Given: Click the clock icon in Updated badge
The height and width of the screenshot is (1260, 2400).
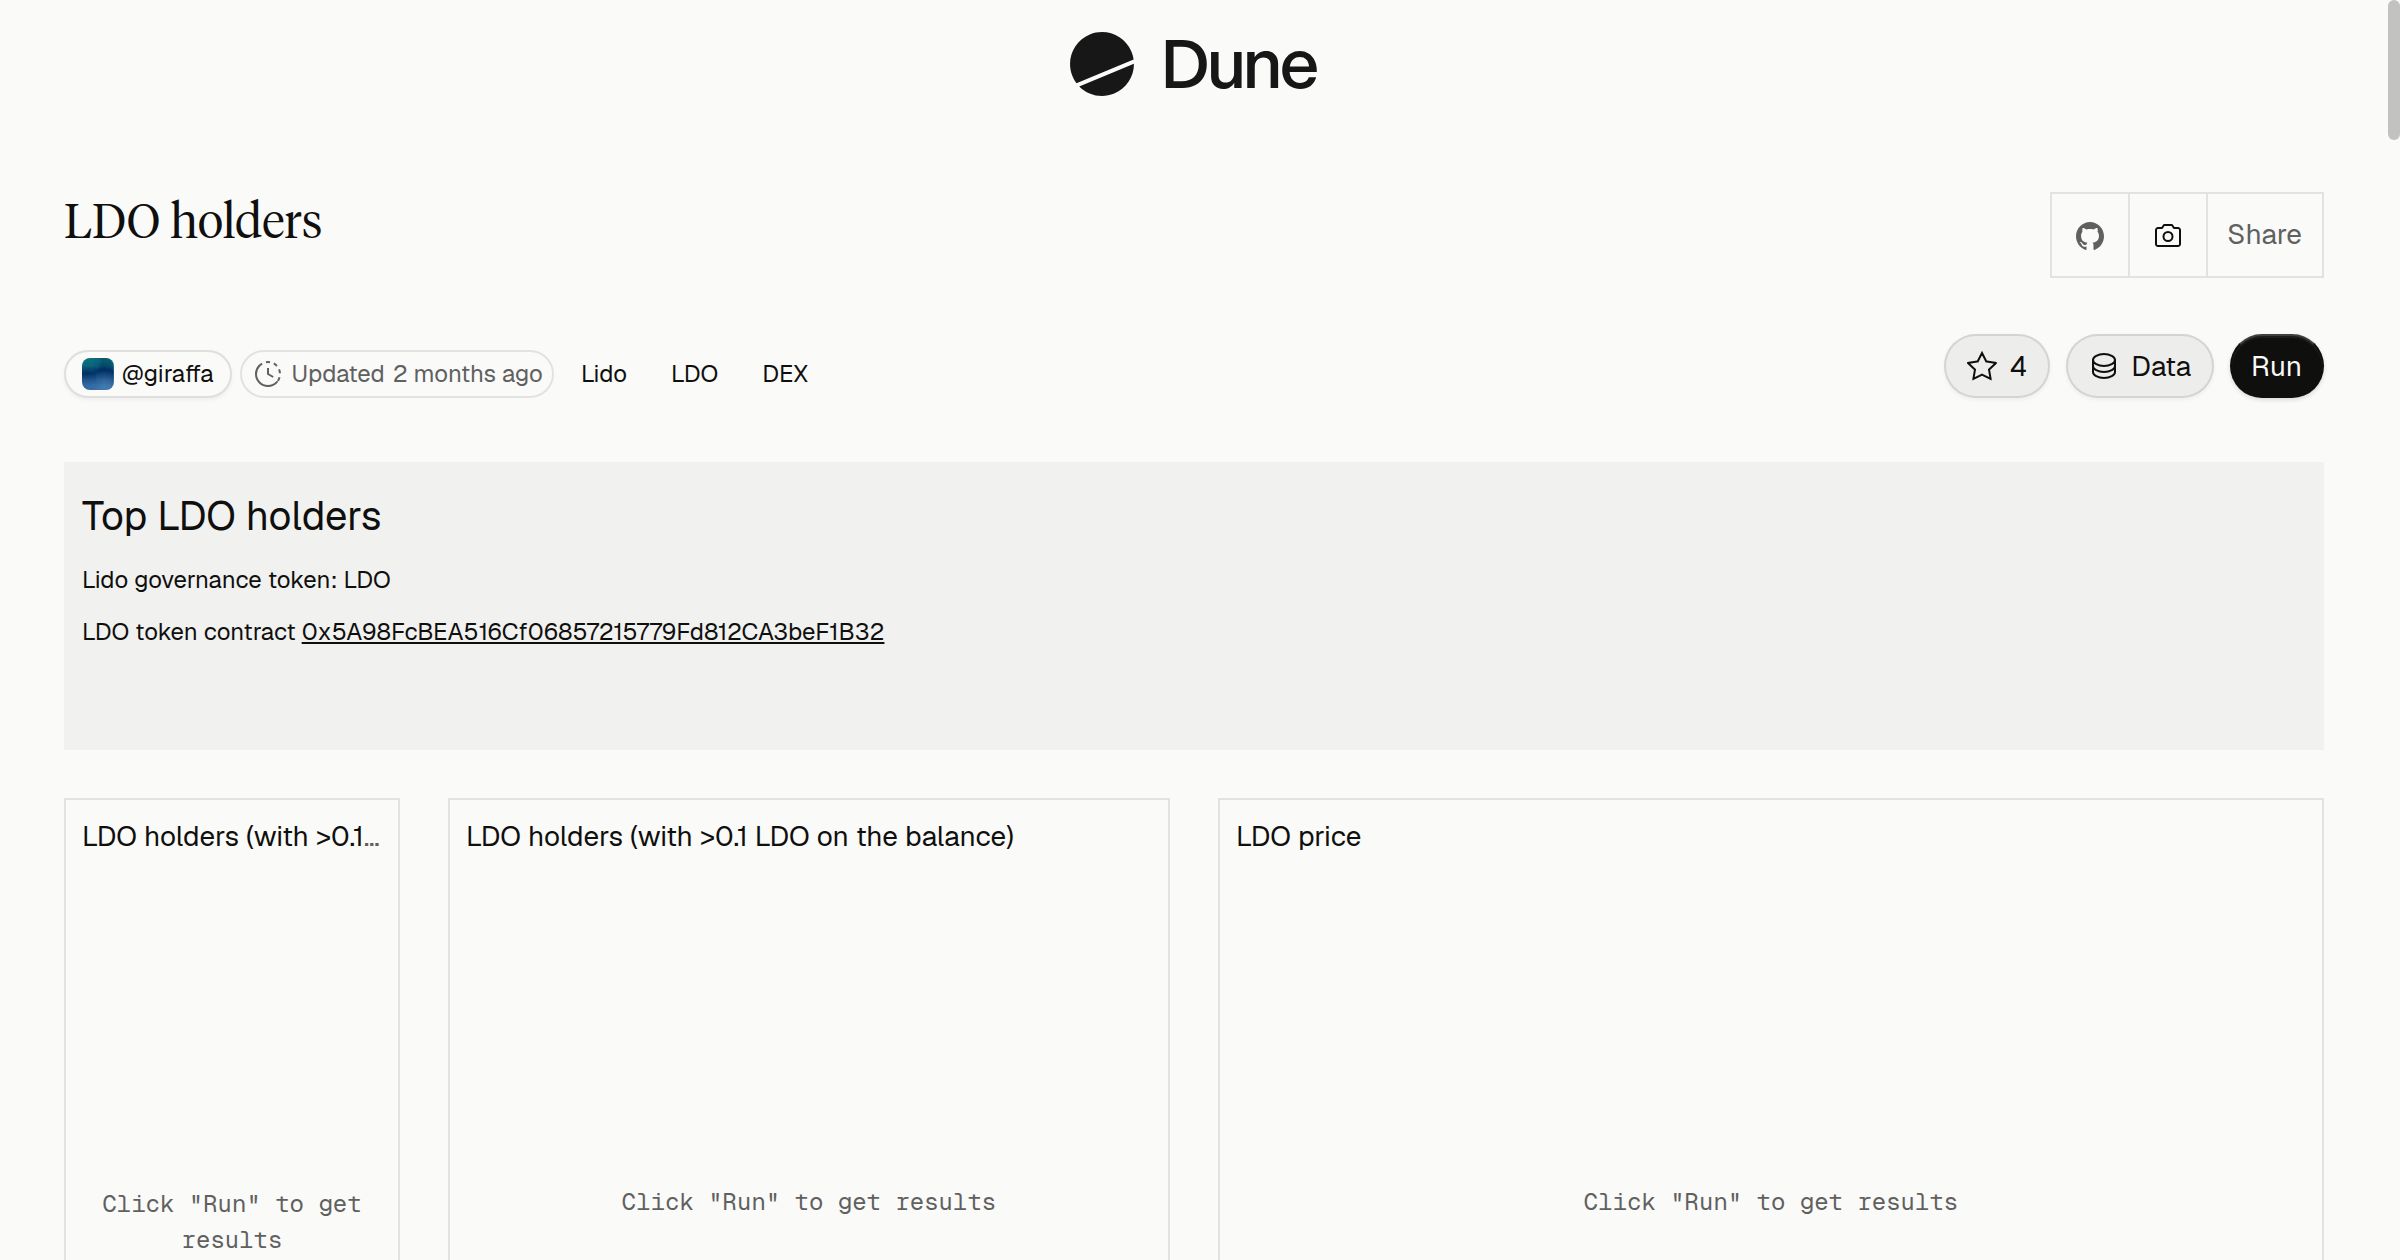Looking at the screenshot, I should [x=268, y=374].
